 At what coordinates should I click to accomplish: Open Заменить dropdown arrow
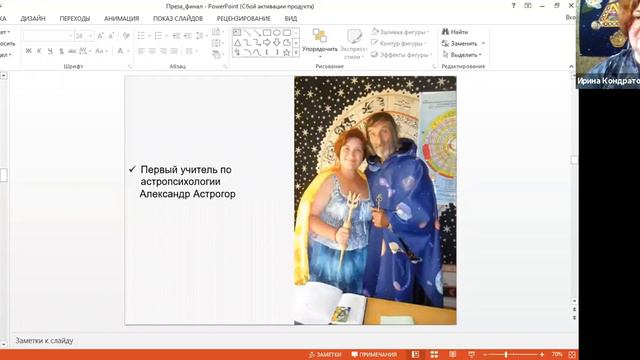(x=483, y=43)
